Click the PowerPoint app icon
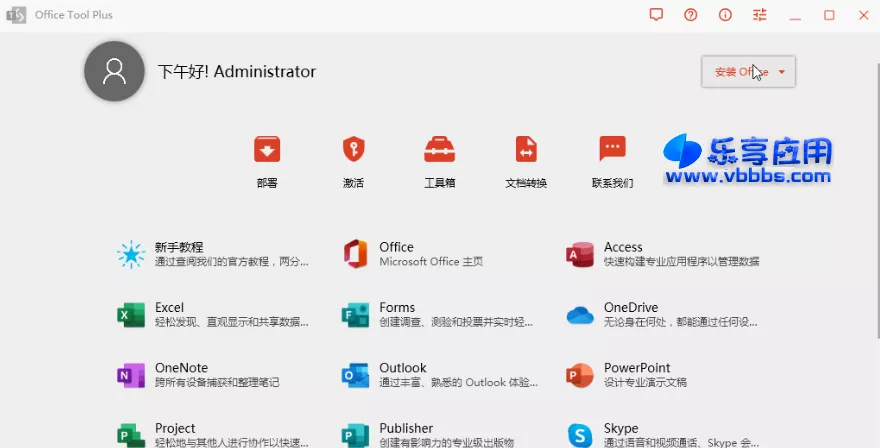 [580, 375]
